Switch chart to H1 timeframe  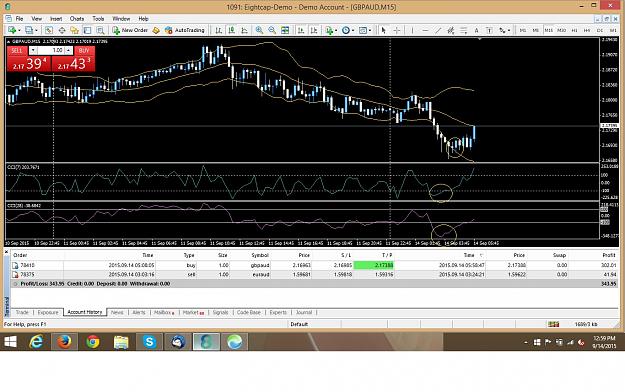tap(574, 30)
